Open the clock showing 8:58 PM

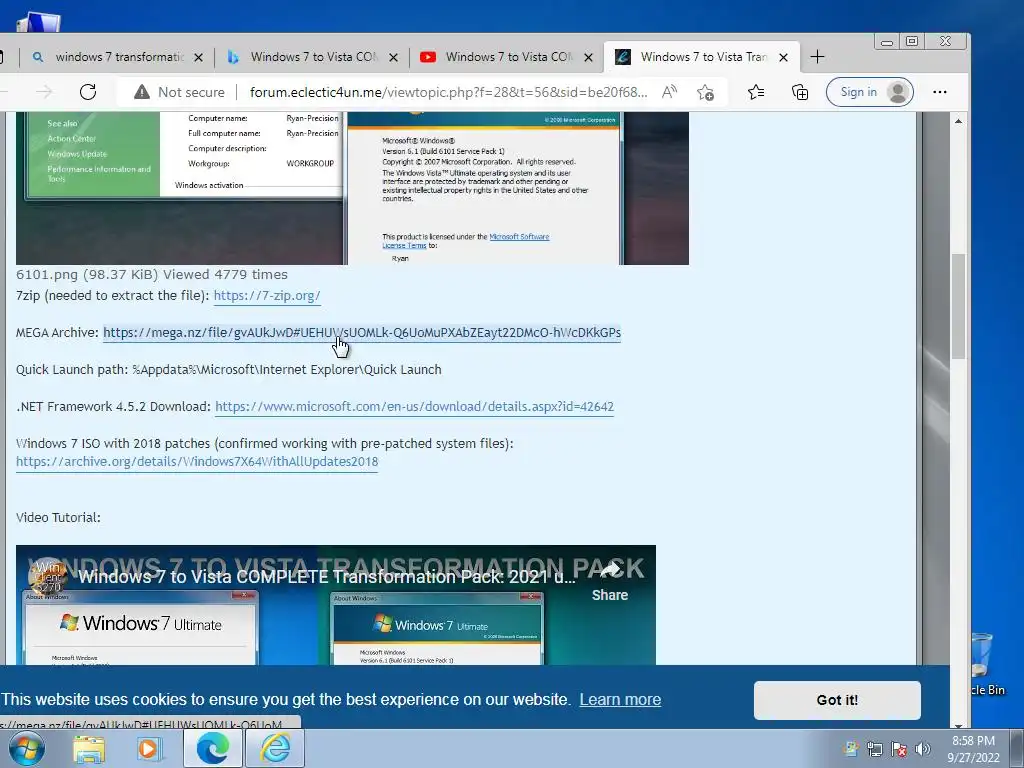tap(973, 749)
